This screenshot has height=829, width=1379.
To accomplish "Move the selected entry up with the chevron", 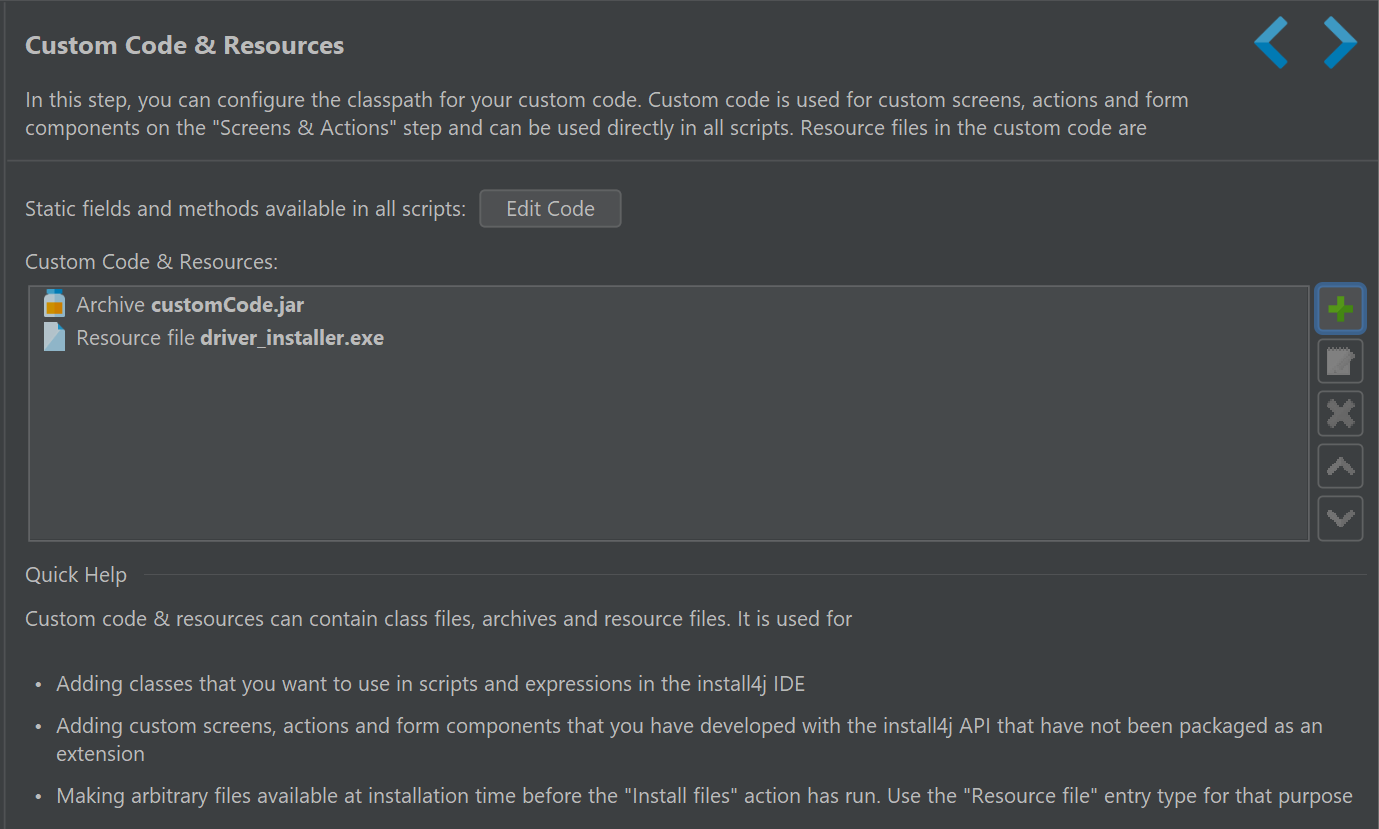I will [x=1340, y=466].
